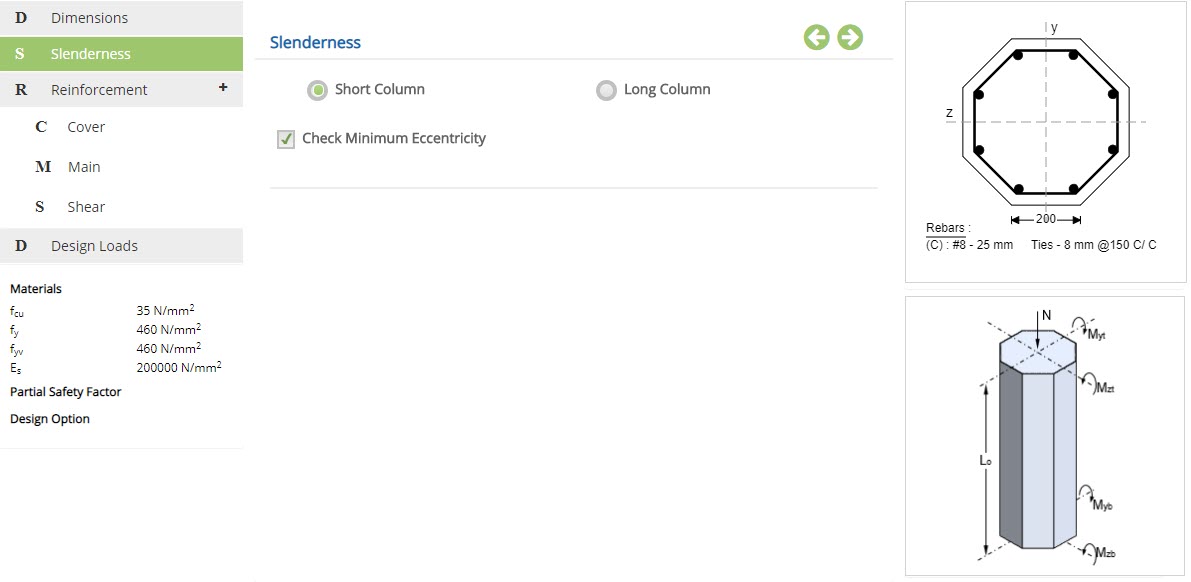Select the Short Column radio button
The image size is (1191, 582).
[x=317, y=90]
